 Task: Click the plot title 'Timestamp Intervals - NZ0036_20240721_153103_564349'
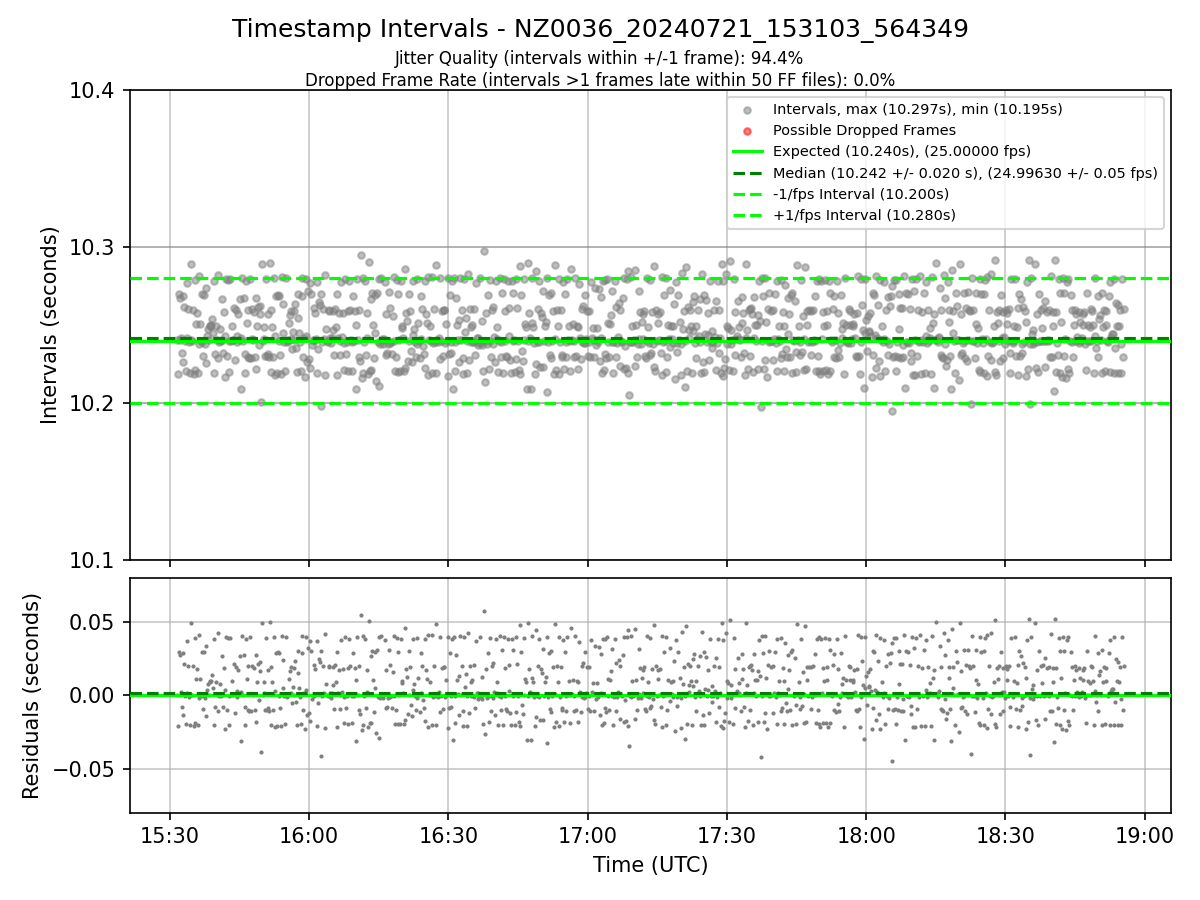coord(600,29)
